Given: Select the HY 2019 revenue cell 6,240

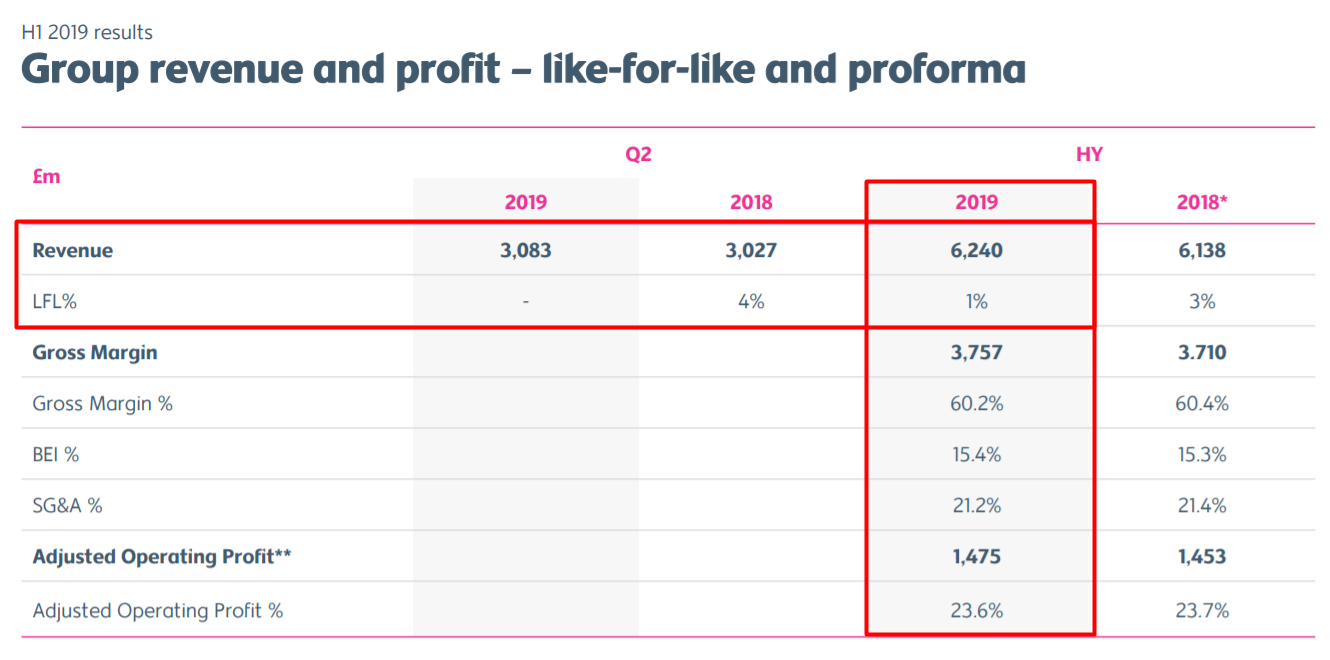Looking at the screenshot, I should pos(977,250).
